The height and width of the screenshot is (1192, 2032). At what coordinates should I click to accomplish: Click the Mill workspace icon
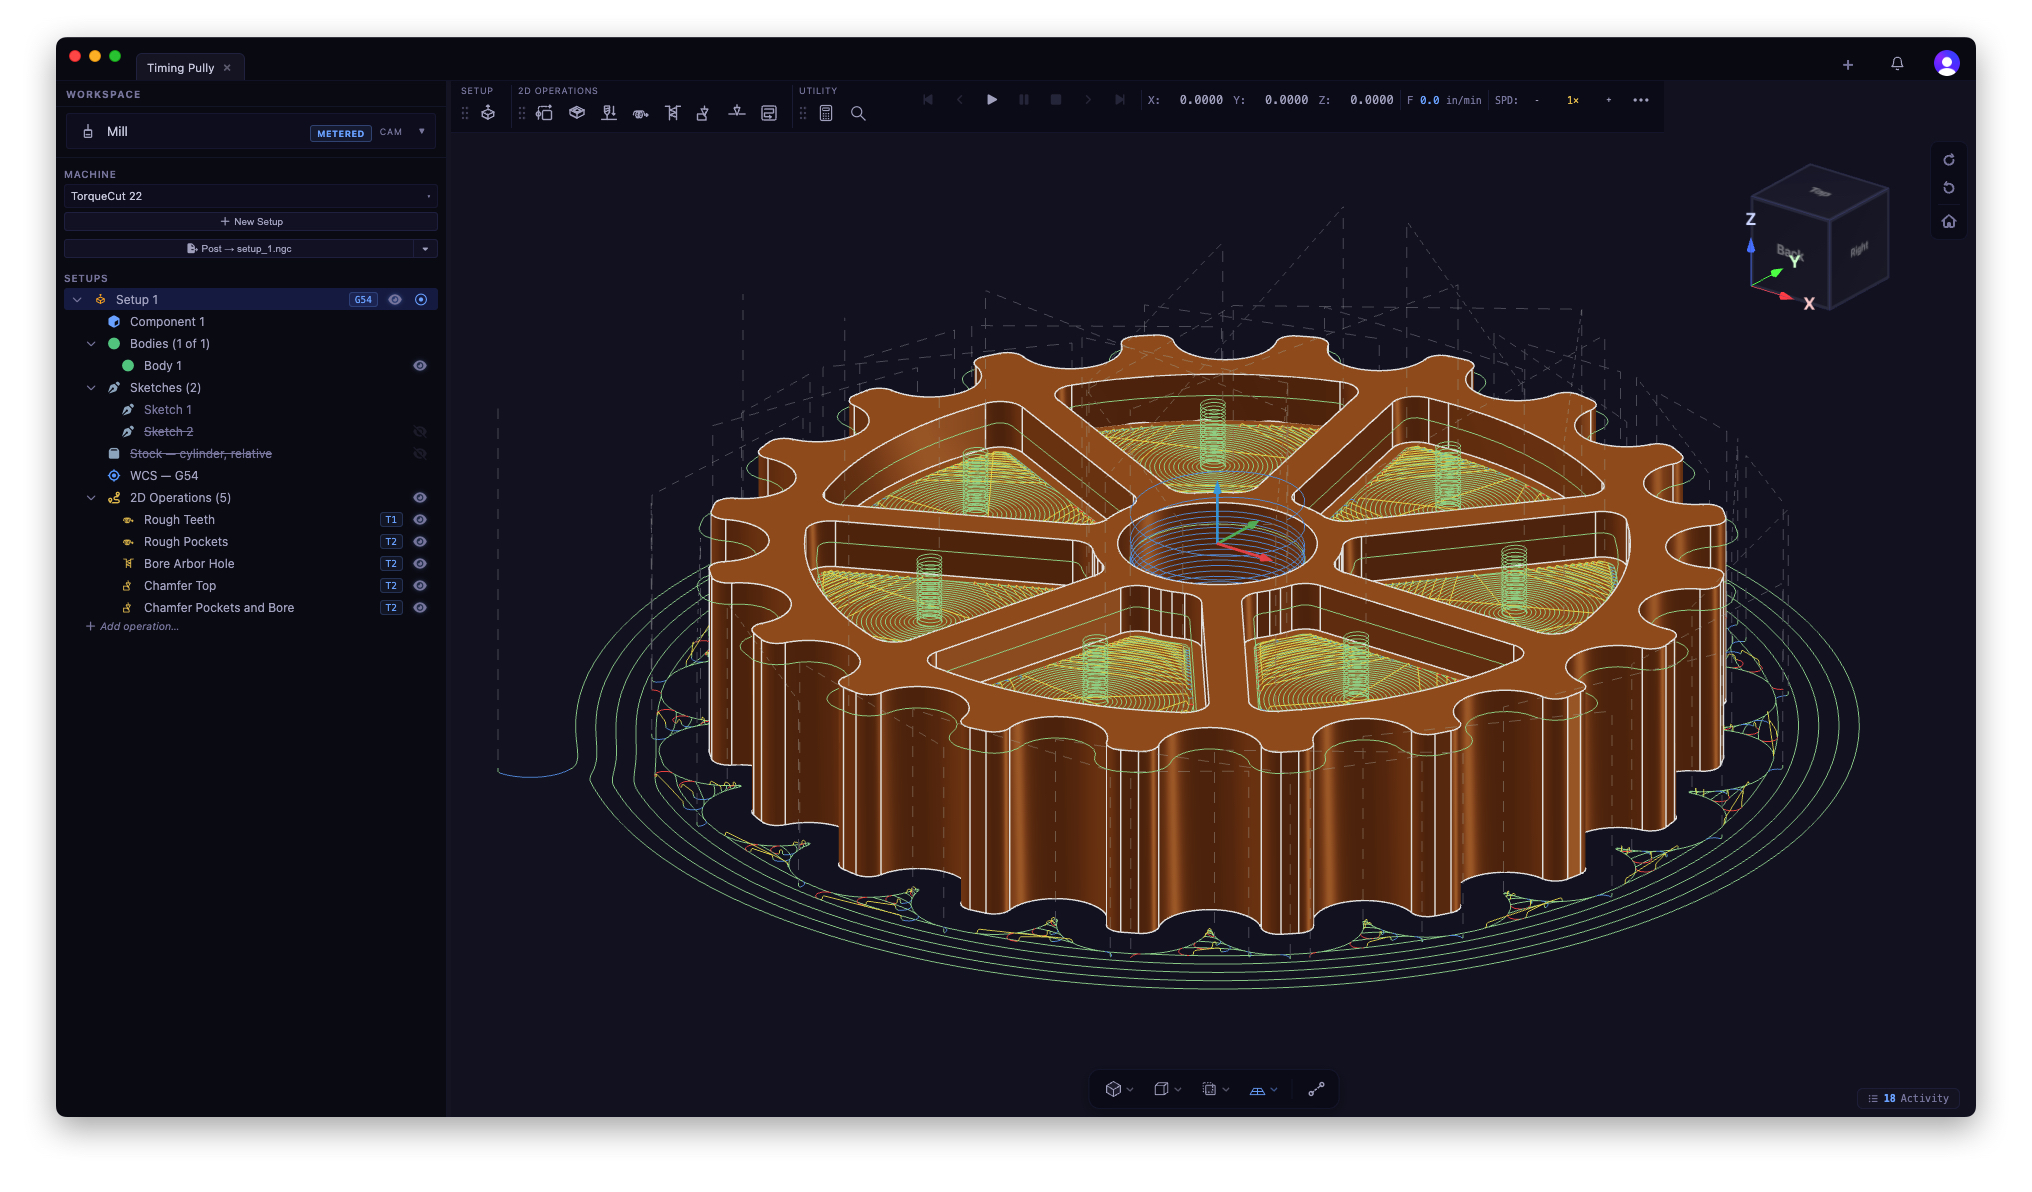point(88,132)
